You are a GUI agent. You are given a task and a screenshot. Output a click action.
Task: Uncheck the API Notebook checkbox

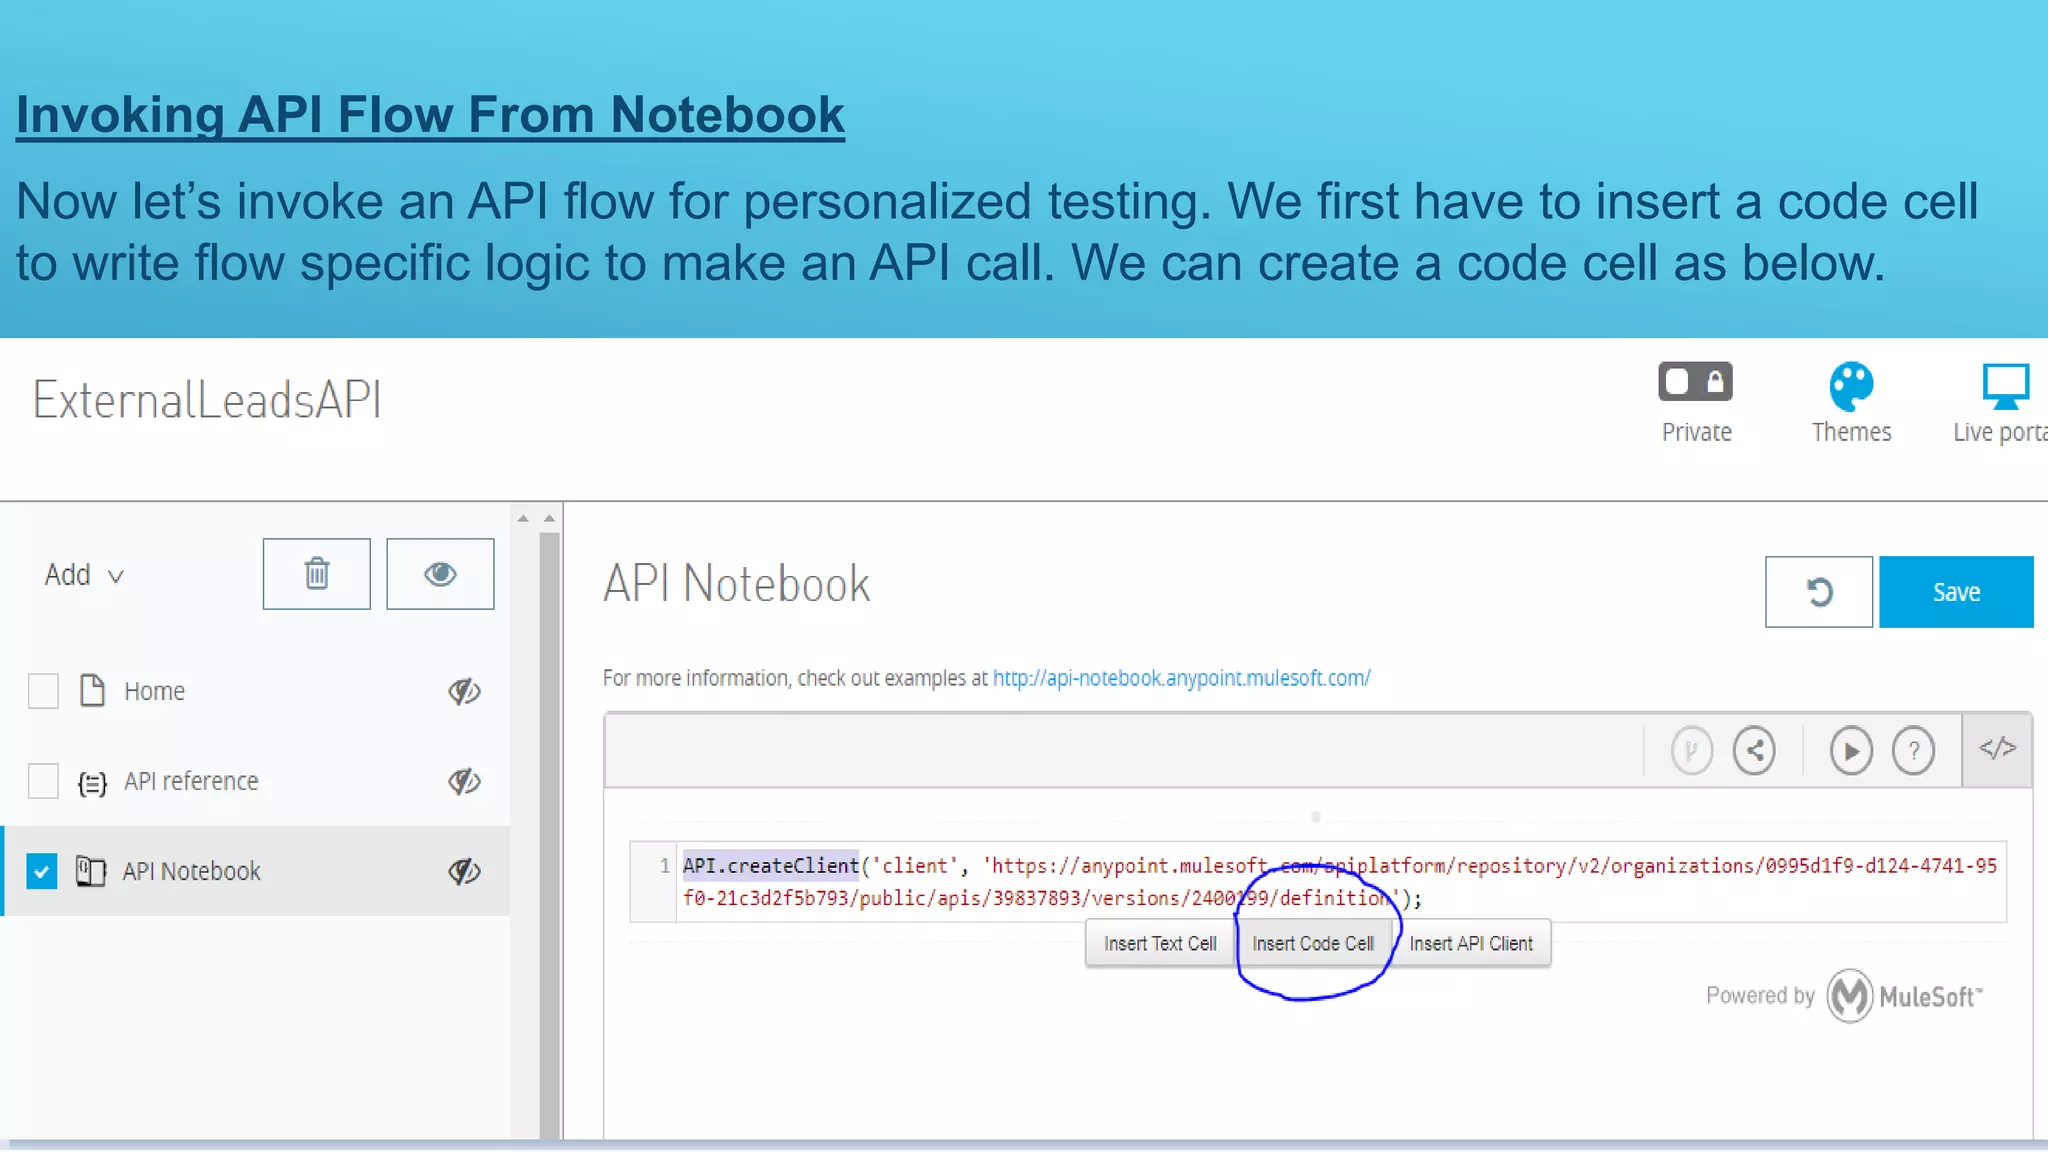pyautogui.click(x=41, y=871)
